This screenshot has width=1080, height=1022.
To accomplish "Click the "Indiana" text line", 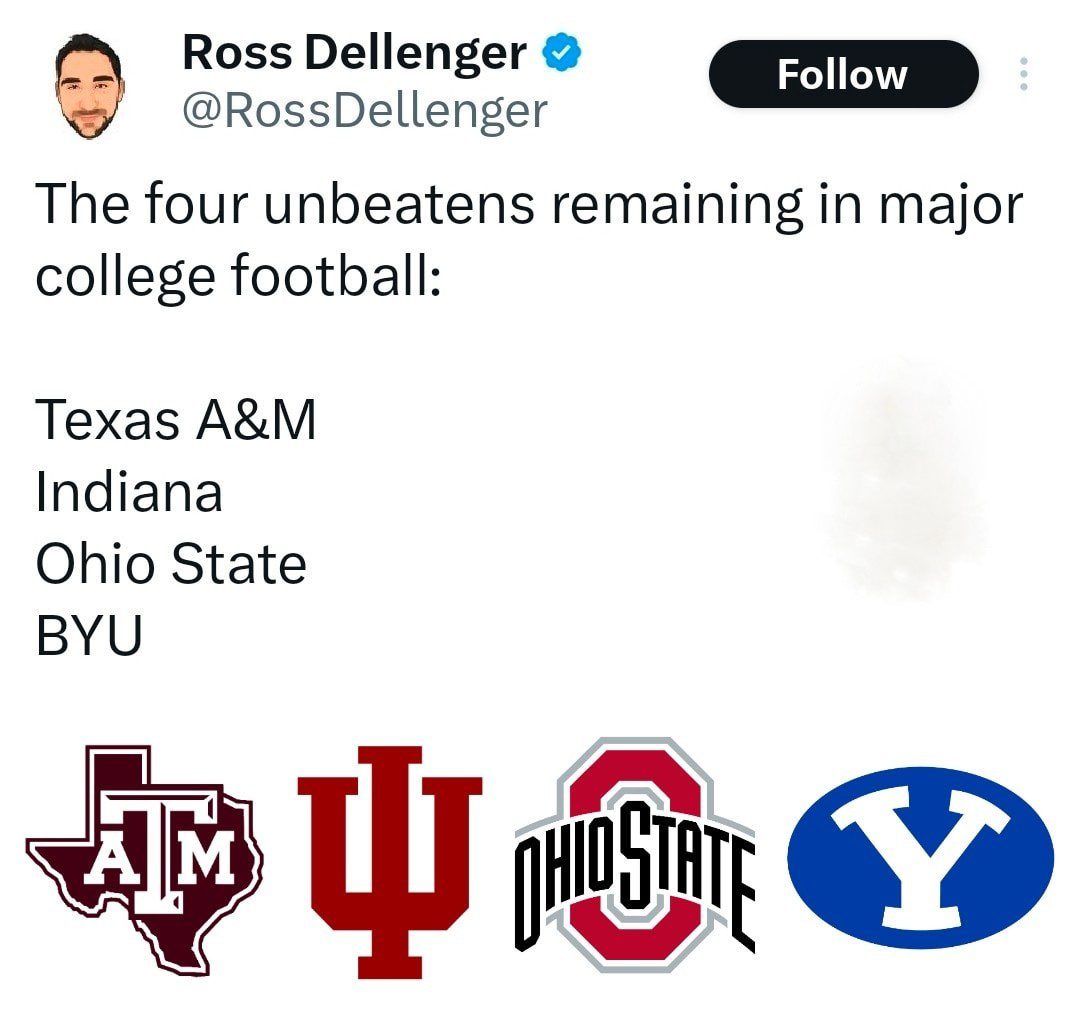I will pos(129,492).
